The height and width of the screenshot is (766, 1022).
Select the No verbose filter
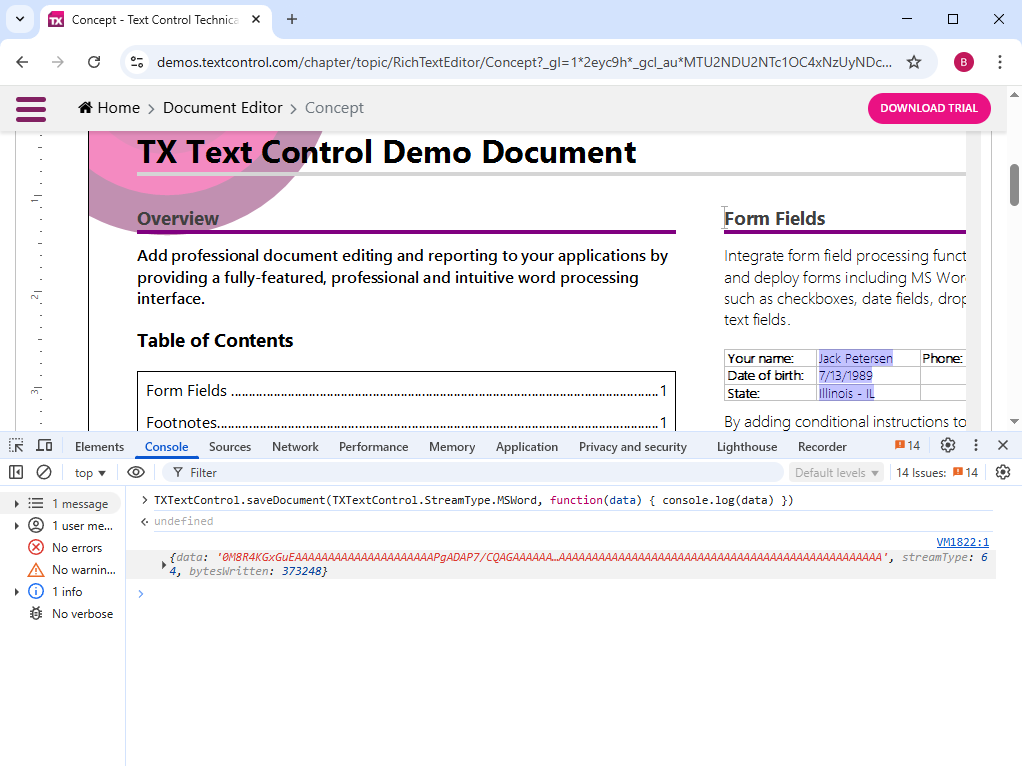point(72,613)
